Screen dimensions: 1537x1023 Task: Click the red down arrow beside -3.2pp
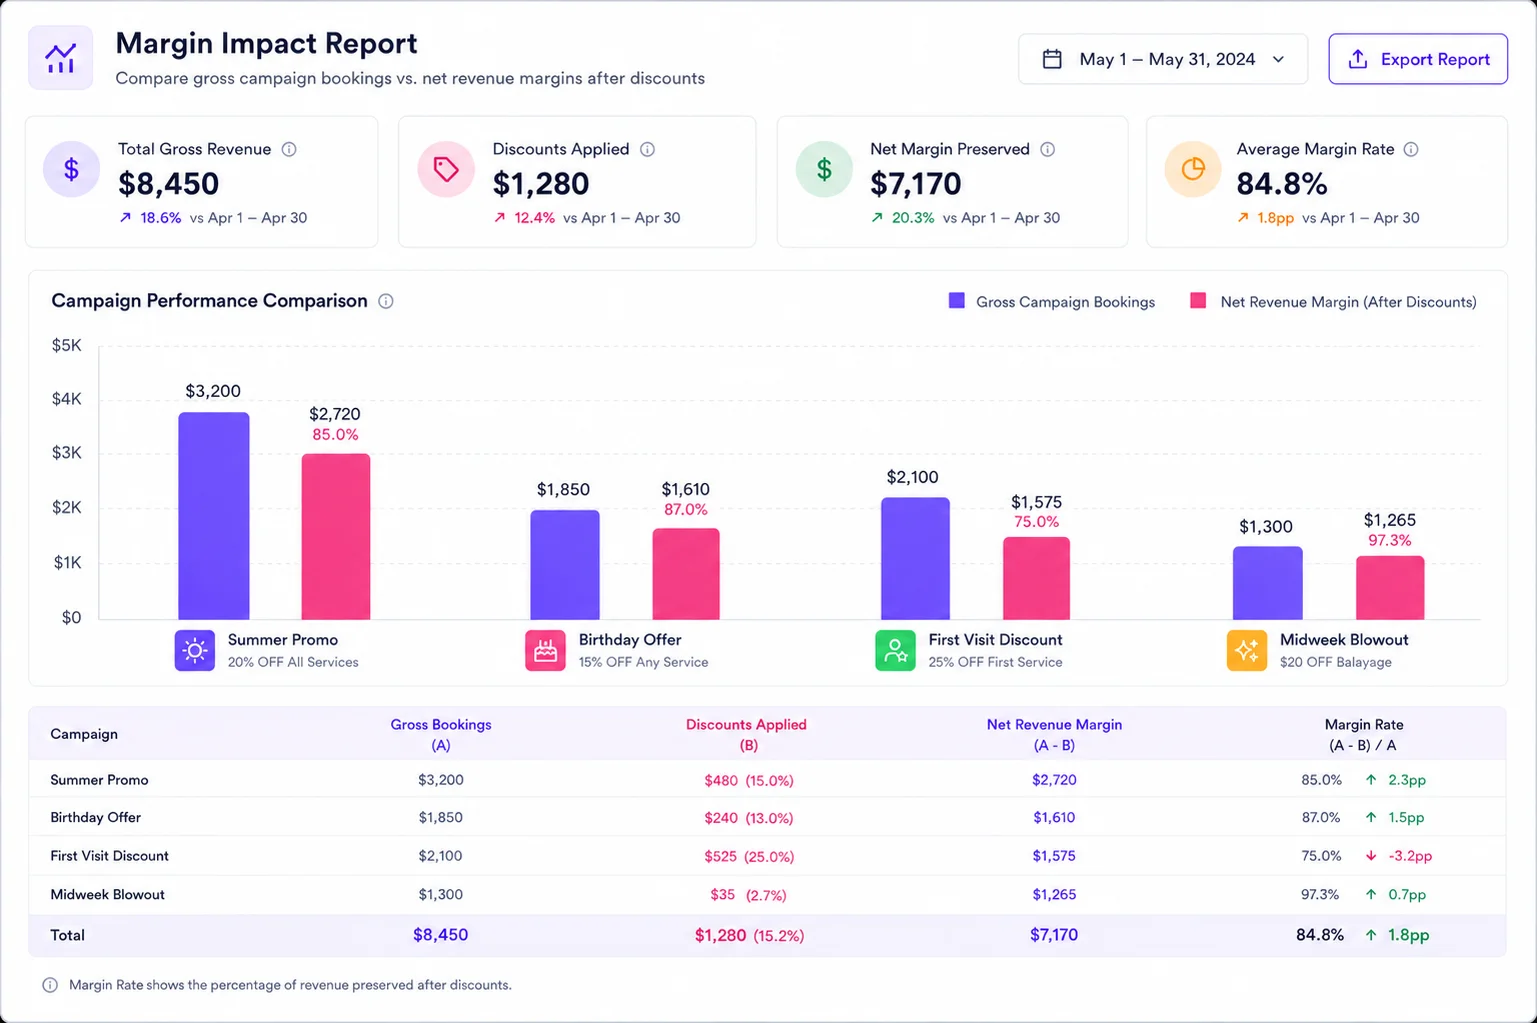[1371, 856]
